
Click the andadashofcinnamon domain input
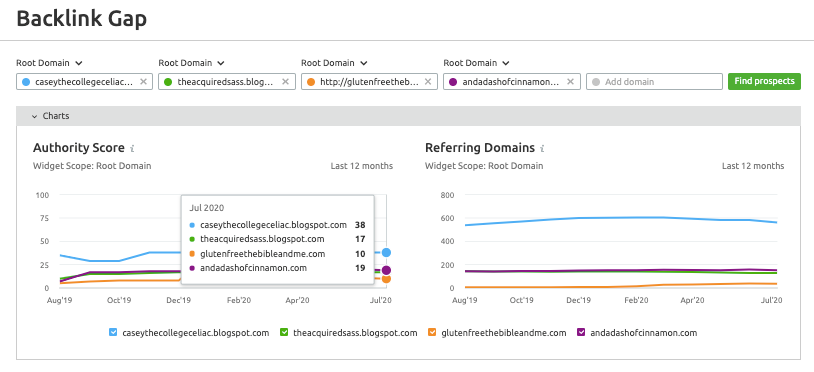tap(511, 81)
